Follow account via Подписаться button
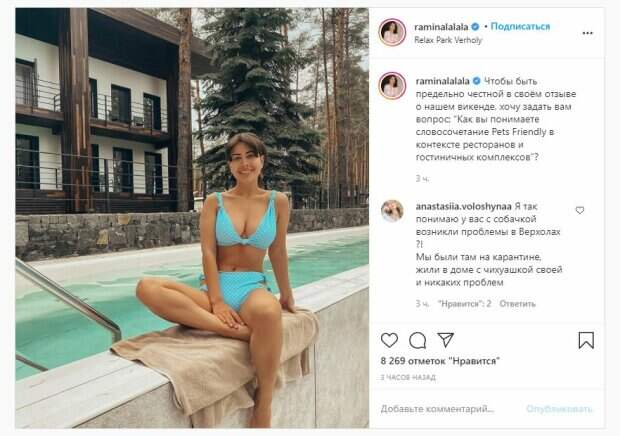Screen dimensions: 620x436 click(x=520, y=26)
